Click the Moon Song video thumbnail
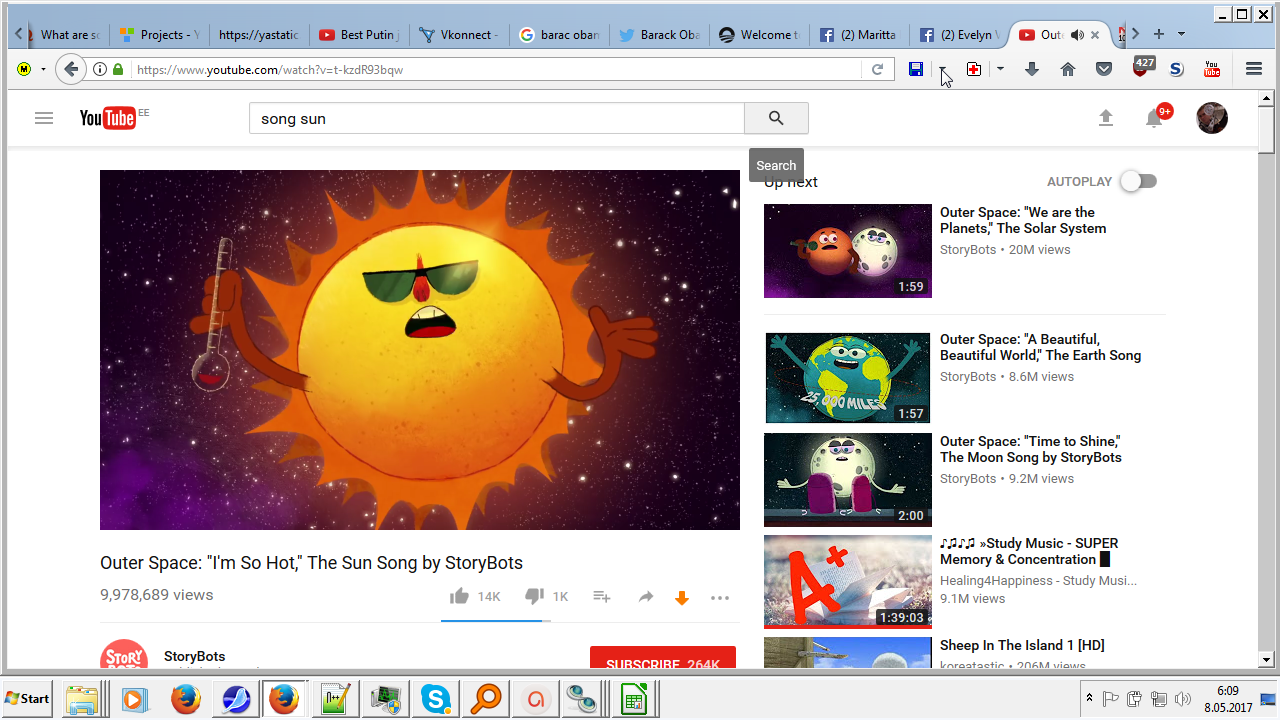The image size is (1280, 720). [848, 480]
